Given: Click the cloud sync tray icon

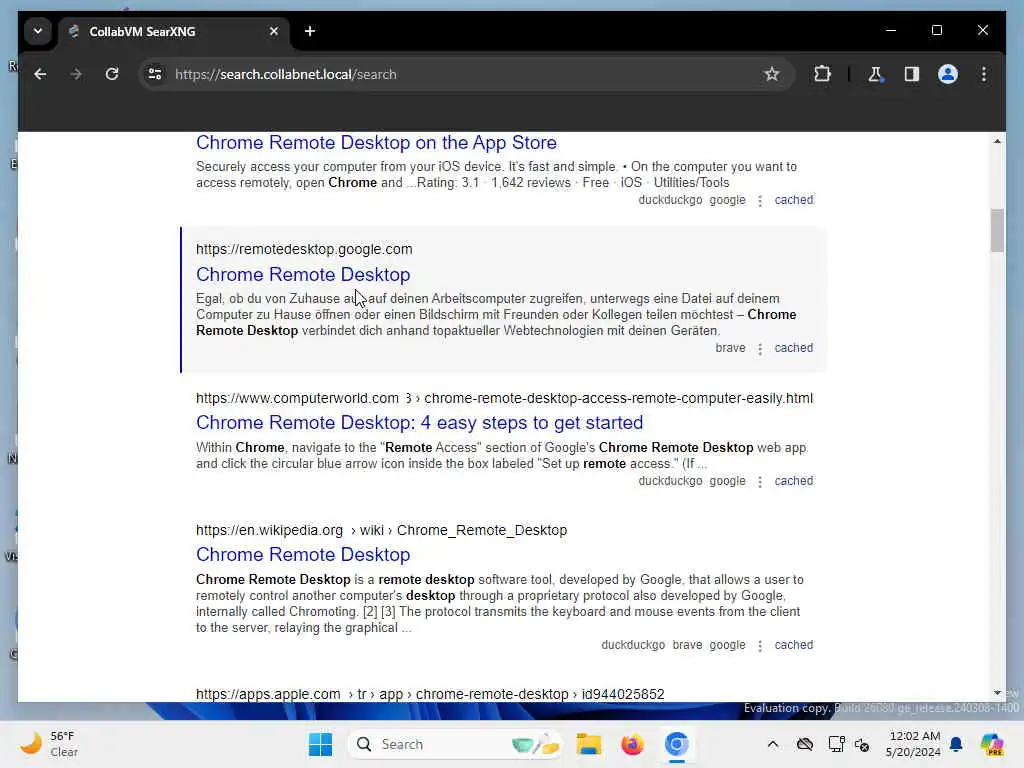Looking at the screenshot, I should [x=805, y=744].
